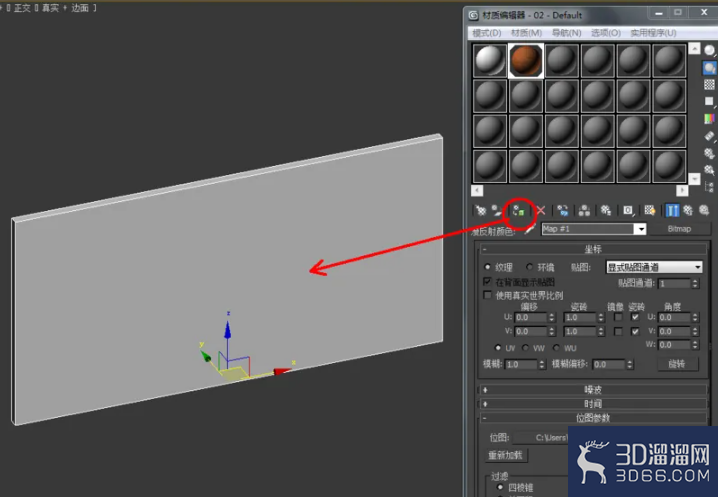Screen dimensions: 718x497
Task: Click the 重新加载 button
Action: click(x=505, y=455)
